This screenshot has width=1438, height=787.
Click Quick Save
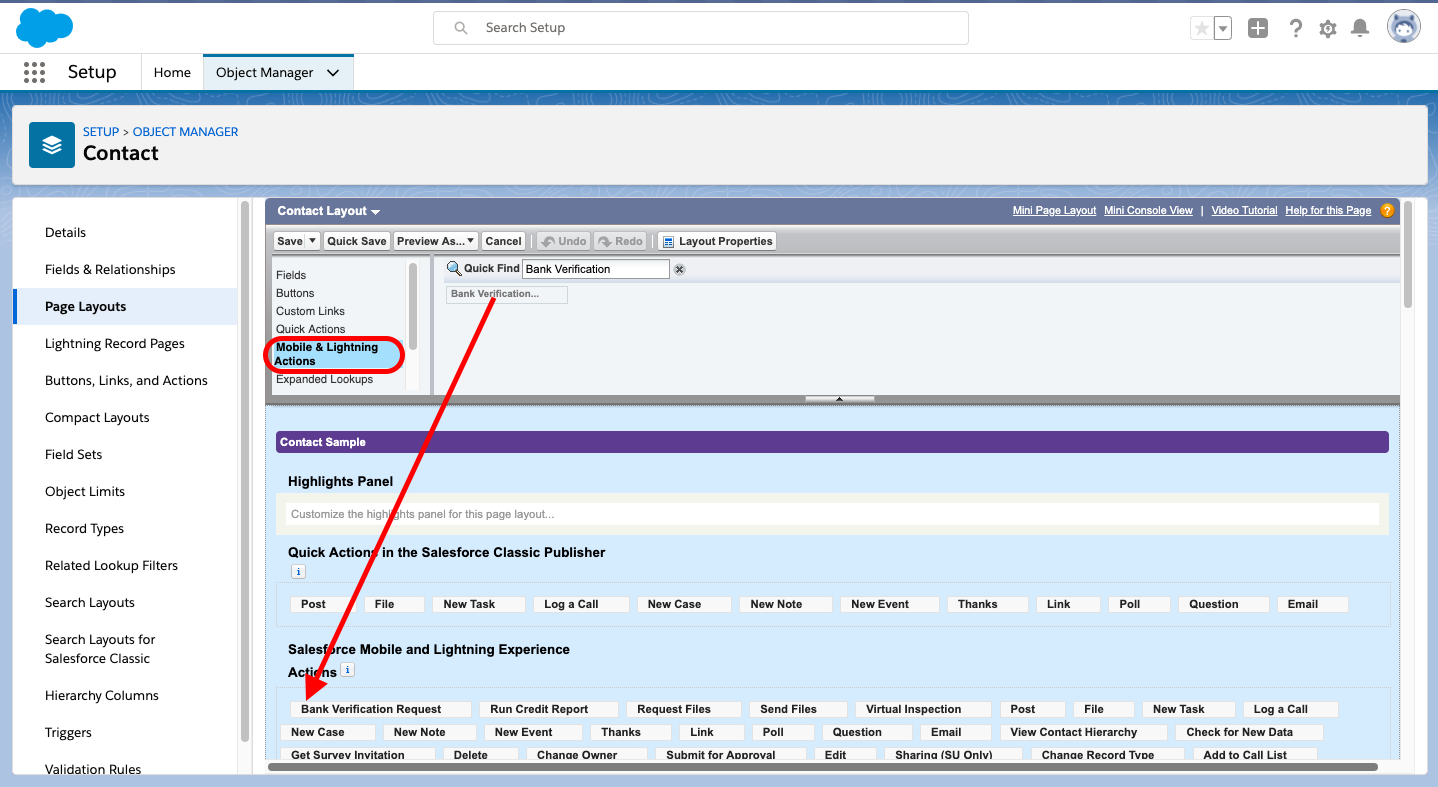coord(357,241)
